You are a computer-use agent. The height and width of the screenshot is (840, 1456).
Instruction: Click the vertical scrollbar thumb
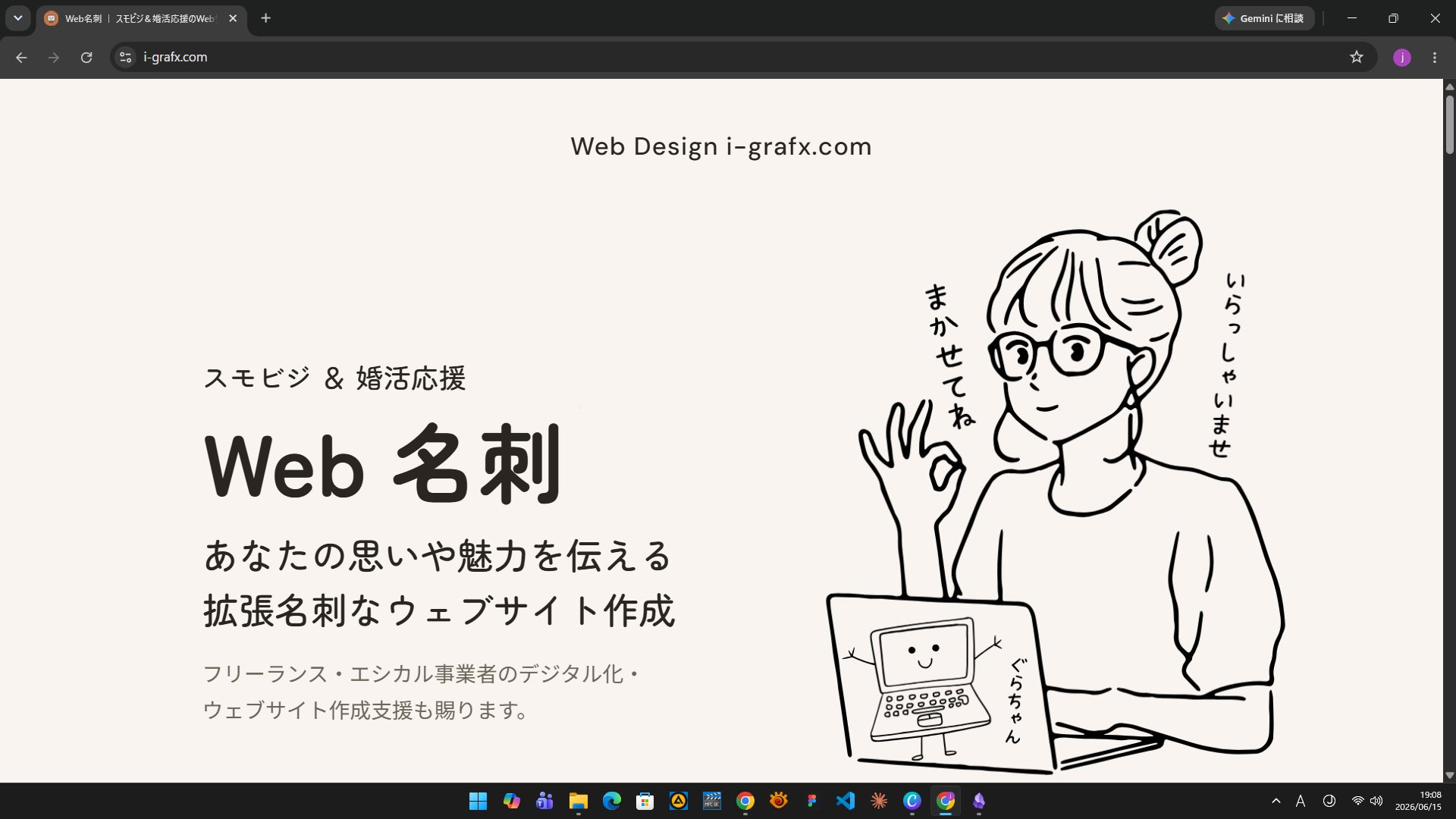click(x=1449, y=124)
